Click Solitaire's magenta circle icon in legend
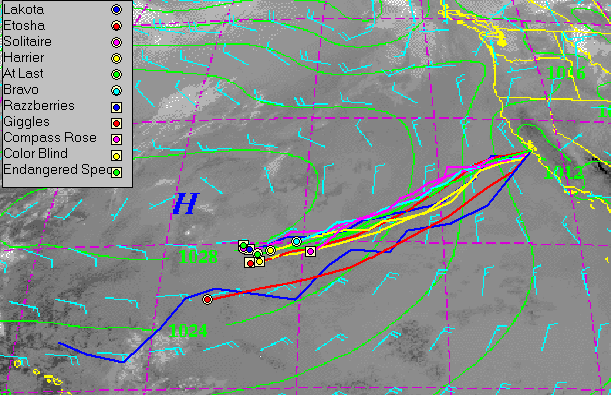The image size is (611, 395). 116,42
